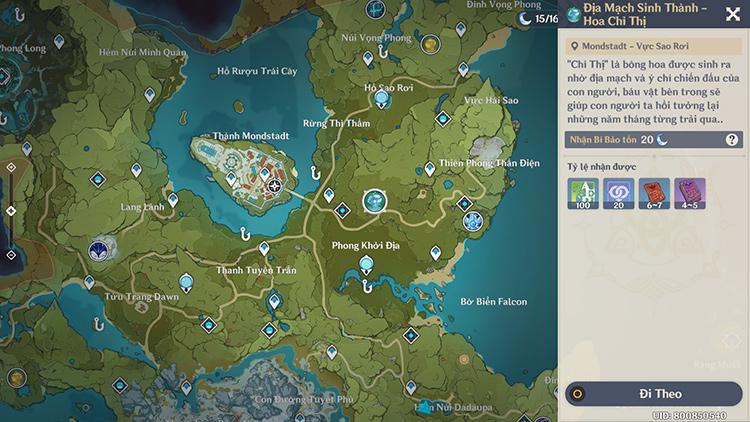Screen dimensions: 750x422
Task: Select the waypoint below Đỉnh Vọng Phong
Action: tap(461, 30)
